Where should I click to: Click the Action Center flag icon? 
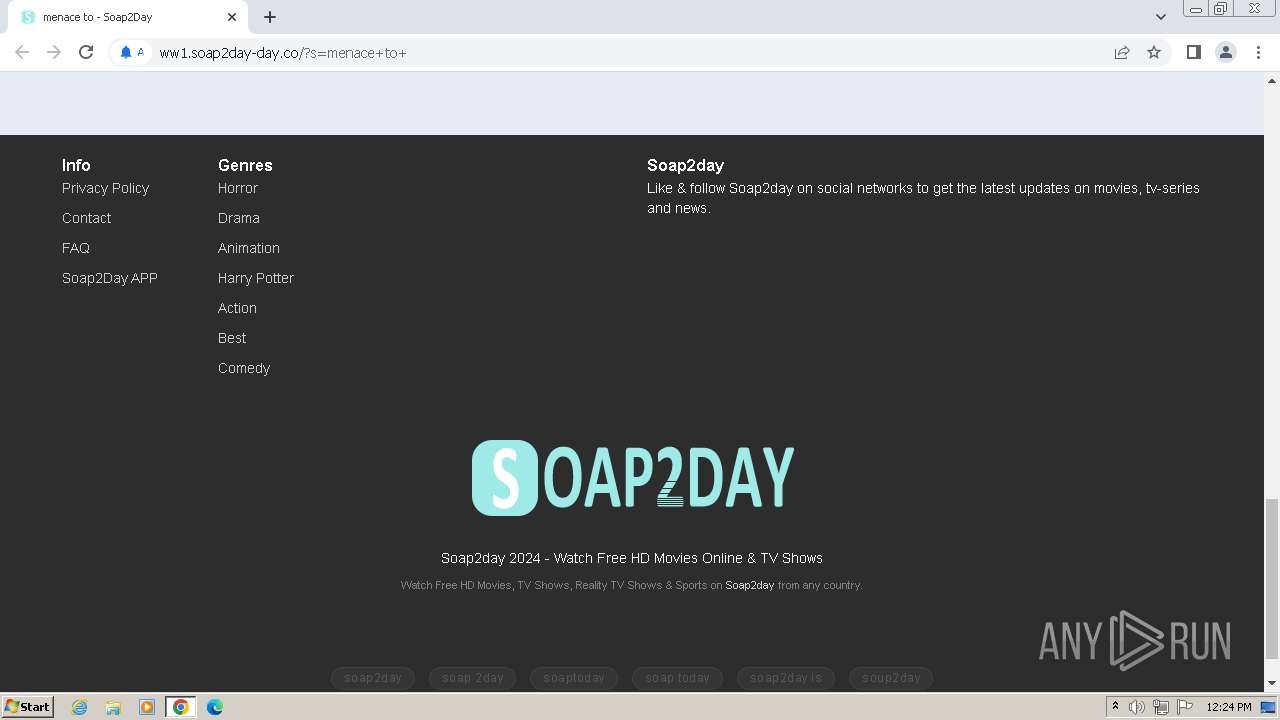click(x=1185, y=707)
